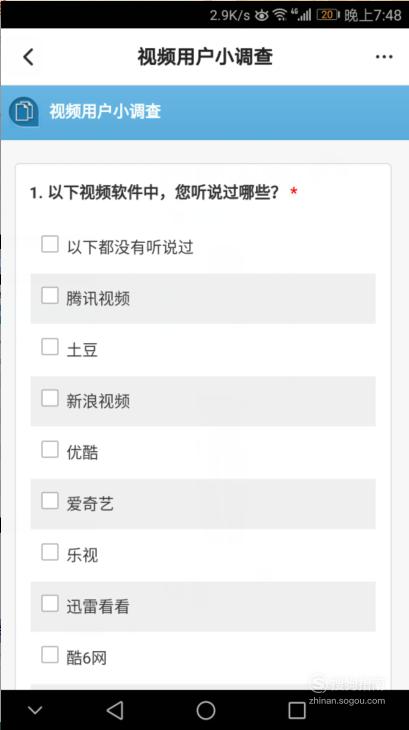This screenshot has width=409, height=730.
Task: Tap the back arrow in header
Action: pyautogui.click(x=28, y=57)
